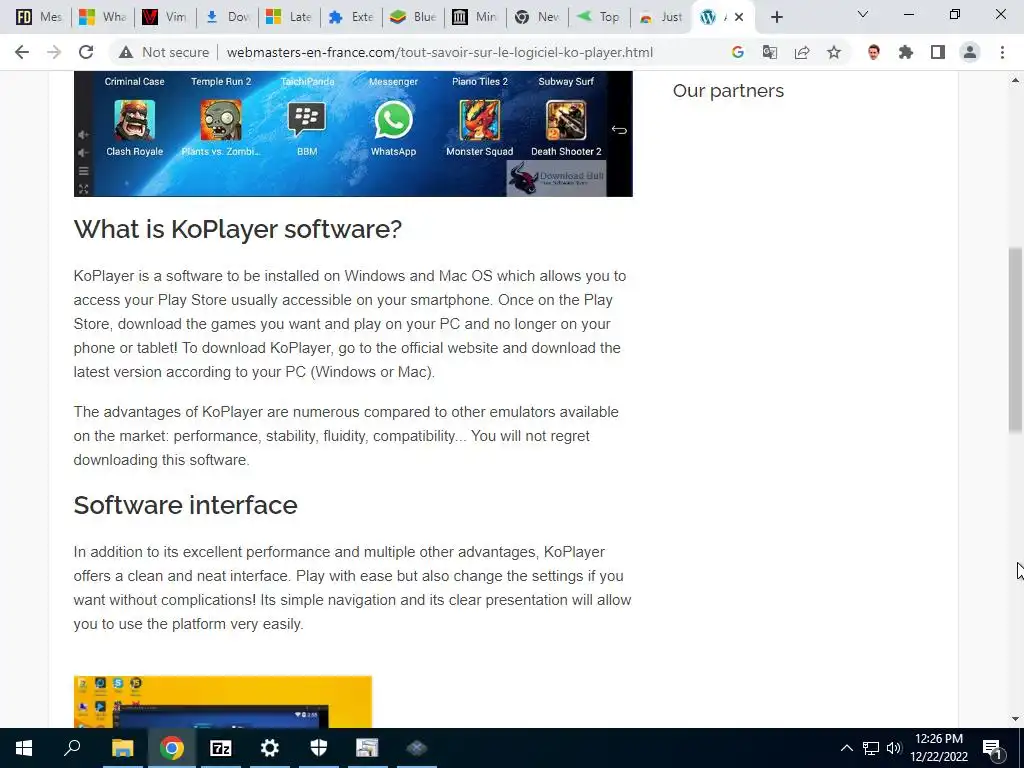This screenshot has width=1024, height=768.
Task: Open the notification center icon
Action: point(993,748)
